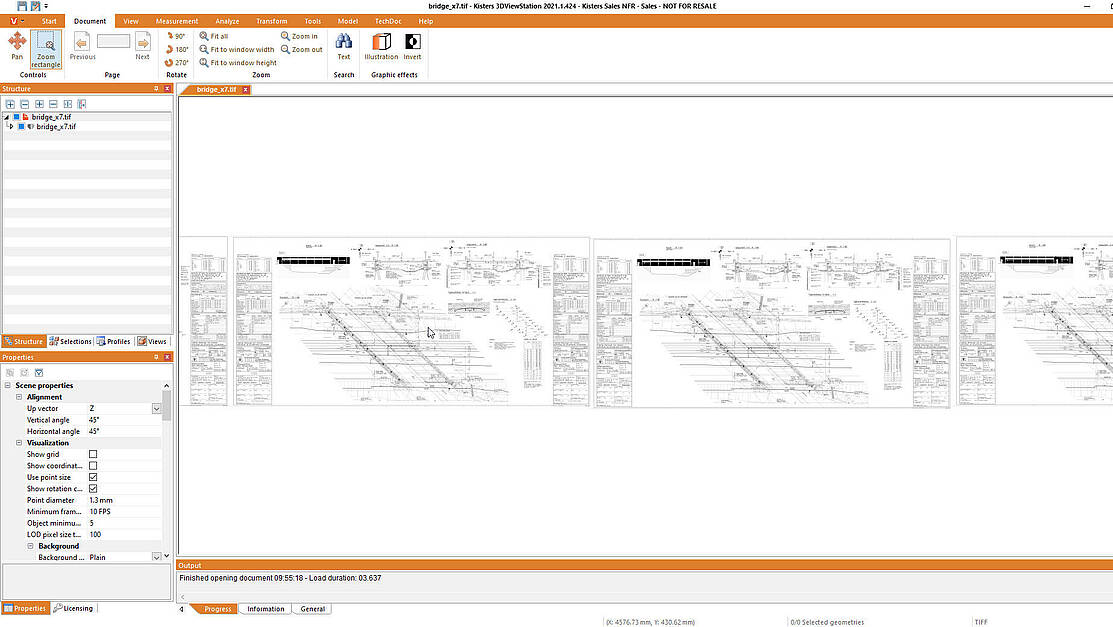
Task: Click fifth icon in Structure toolbar
Action: (x=67, y=104)
